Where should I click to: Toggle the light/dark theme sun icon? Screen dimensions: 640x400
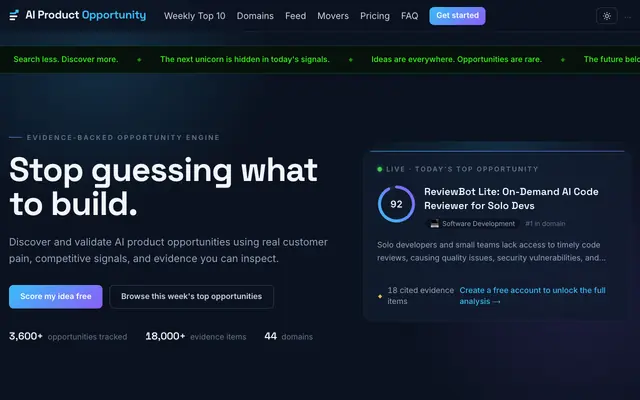coord(607,16)
